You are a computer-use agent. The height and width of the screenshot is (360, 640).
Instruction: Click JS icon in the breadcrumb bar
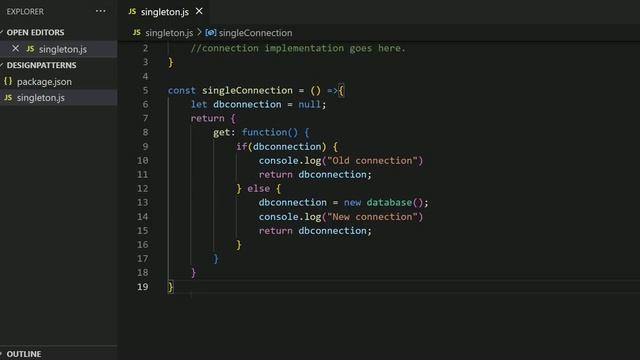click(137, 32)
